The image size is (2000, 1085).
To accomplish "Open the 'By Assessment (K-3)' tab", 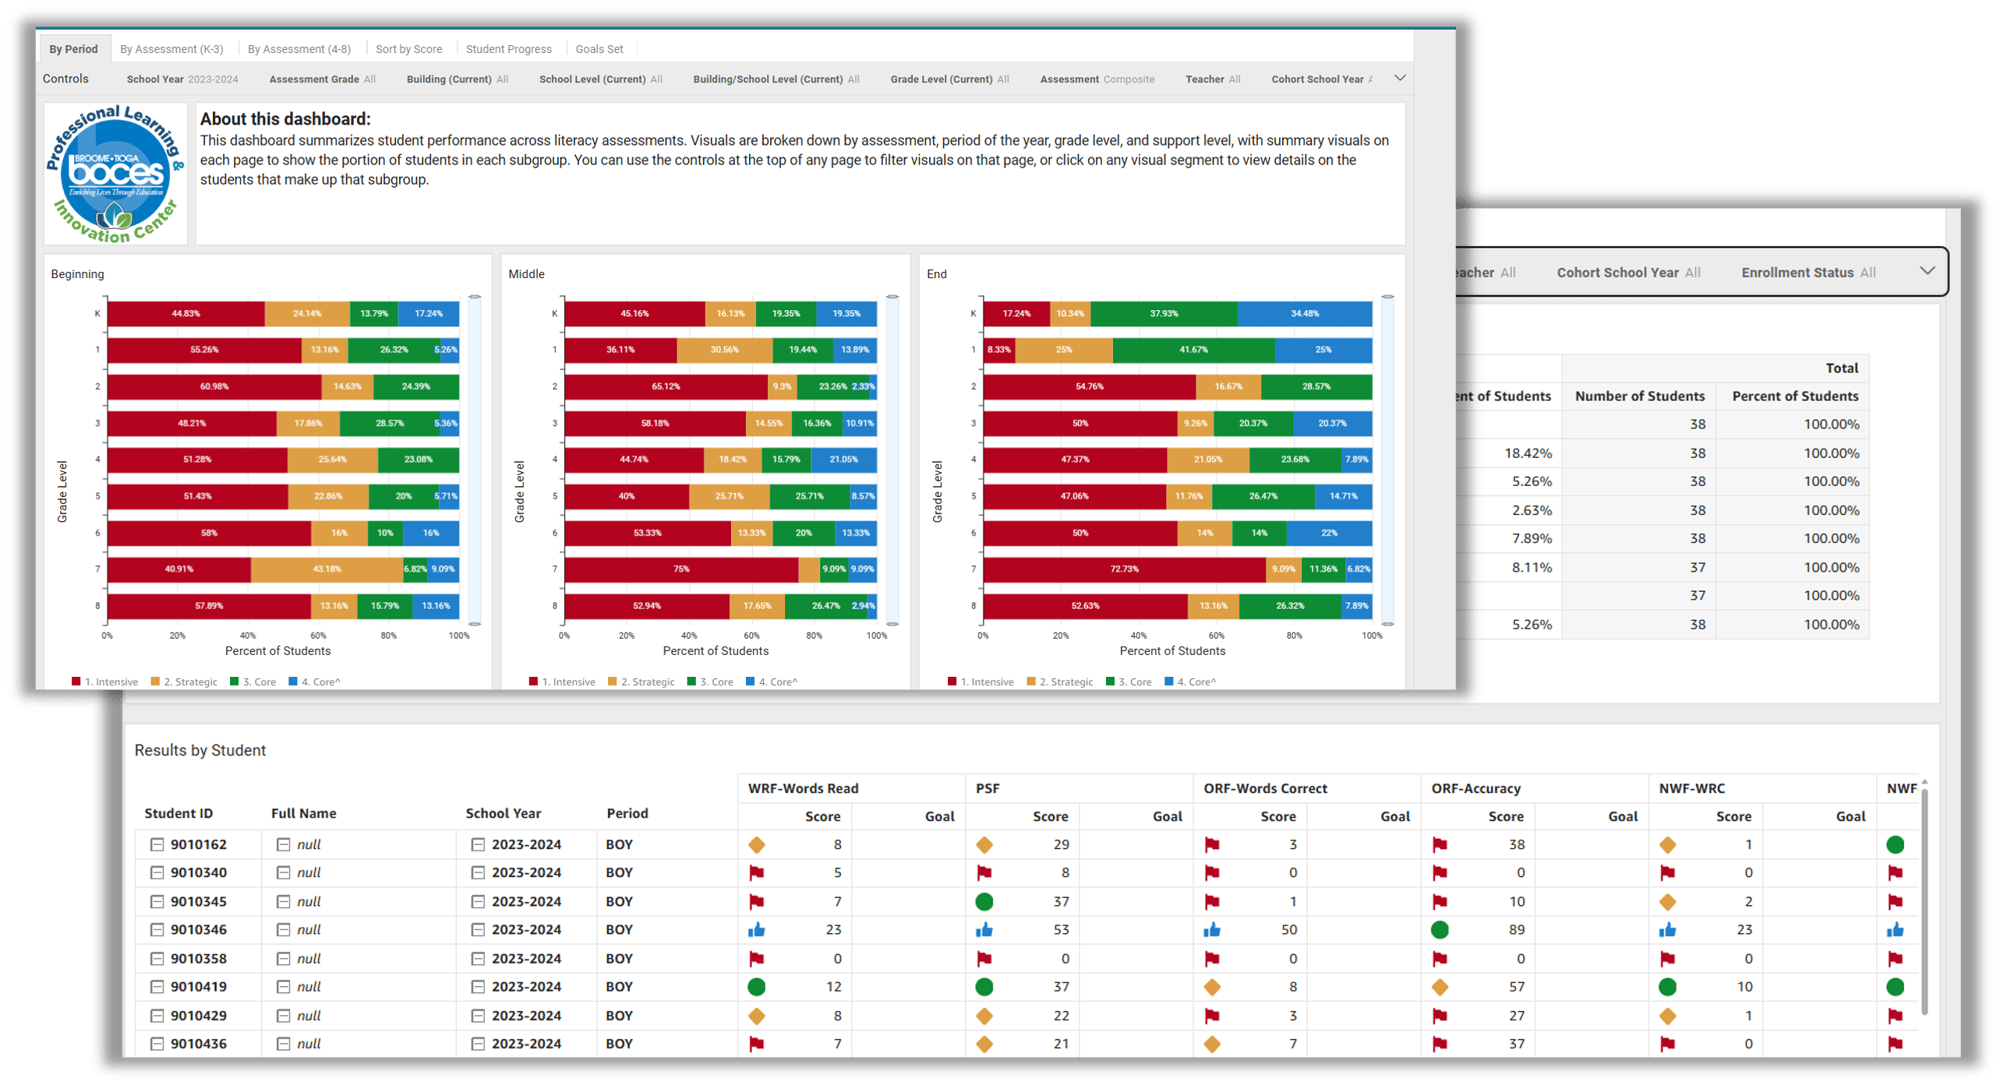I will tap(171, 48).
